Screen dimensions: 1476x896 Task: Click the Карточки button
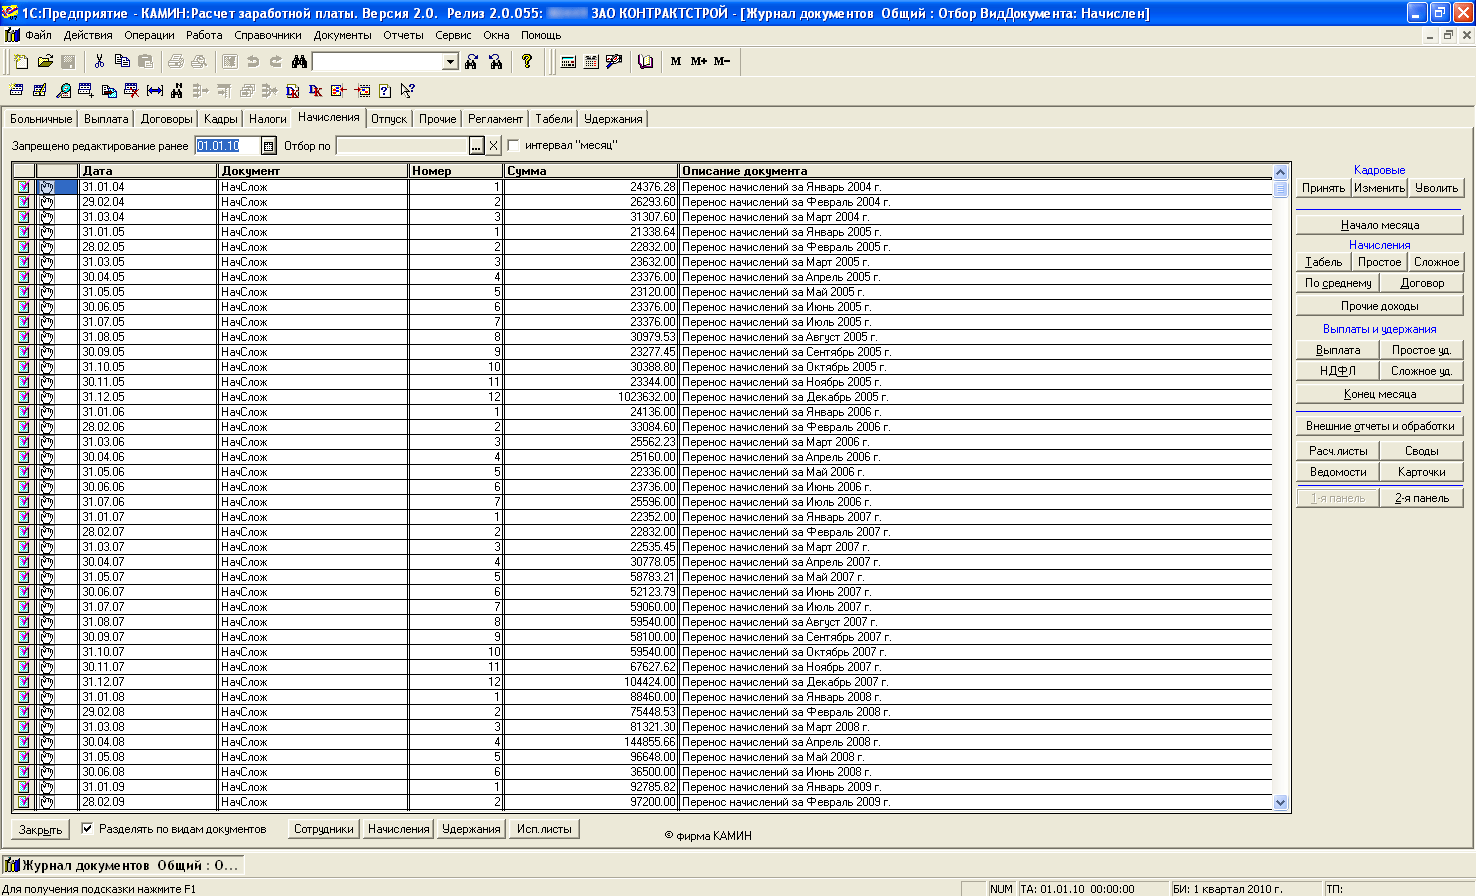1422,472
